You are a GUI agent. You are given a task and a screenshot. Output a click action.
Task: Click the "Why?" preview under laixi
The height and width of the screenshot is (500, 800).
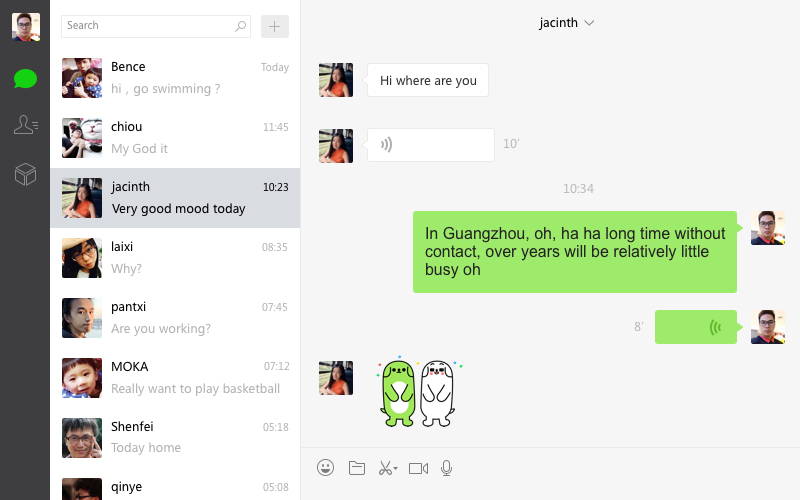coord(126,268)
